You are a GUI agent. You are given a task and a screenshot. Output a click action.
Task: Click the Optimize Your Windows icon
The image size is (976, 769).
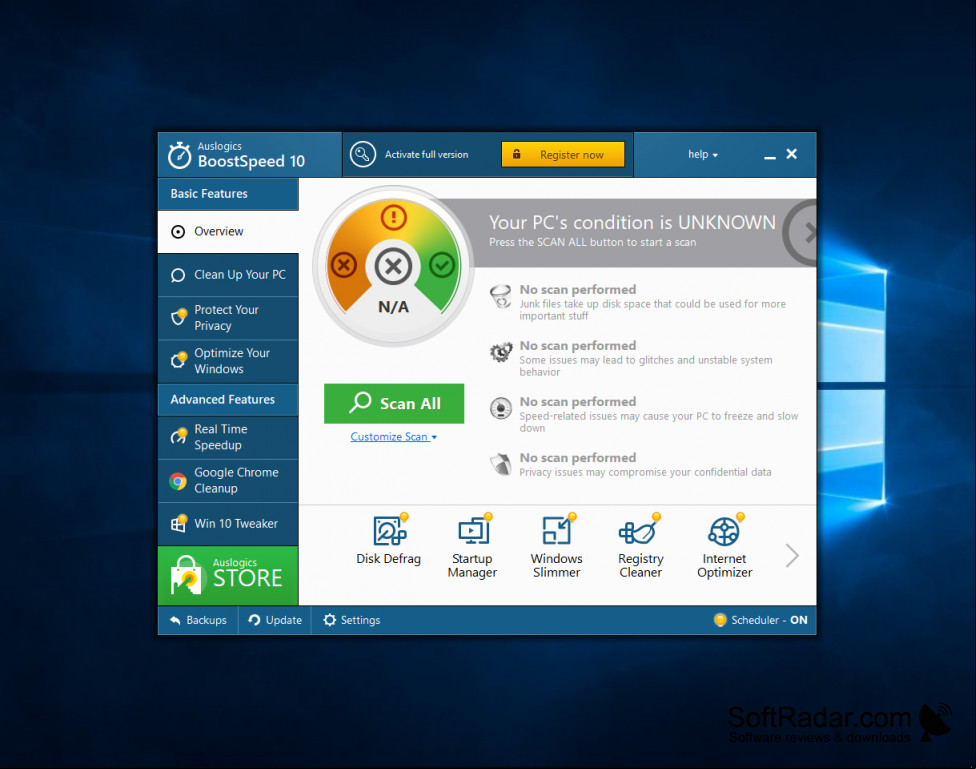pos(179,360)
